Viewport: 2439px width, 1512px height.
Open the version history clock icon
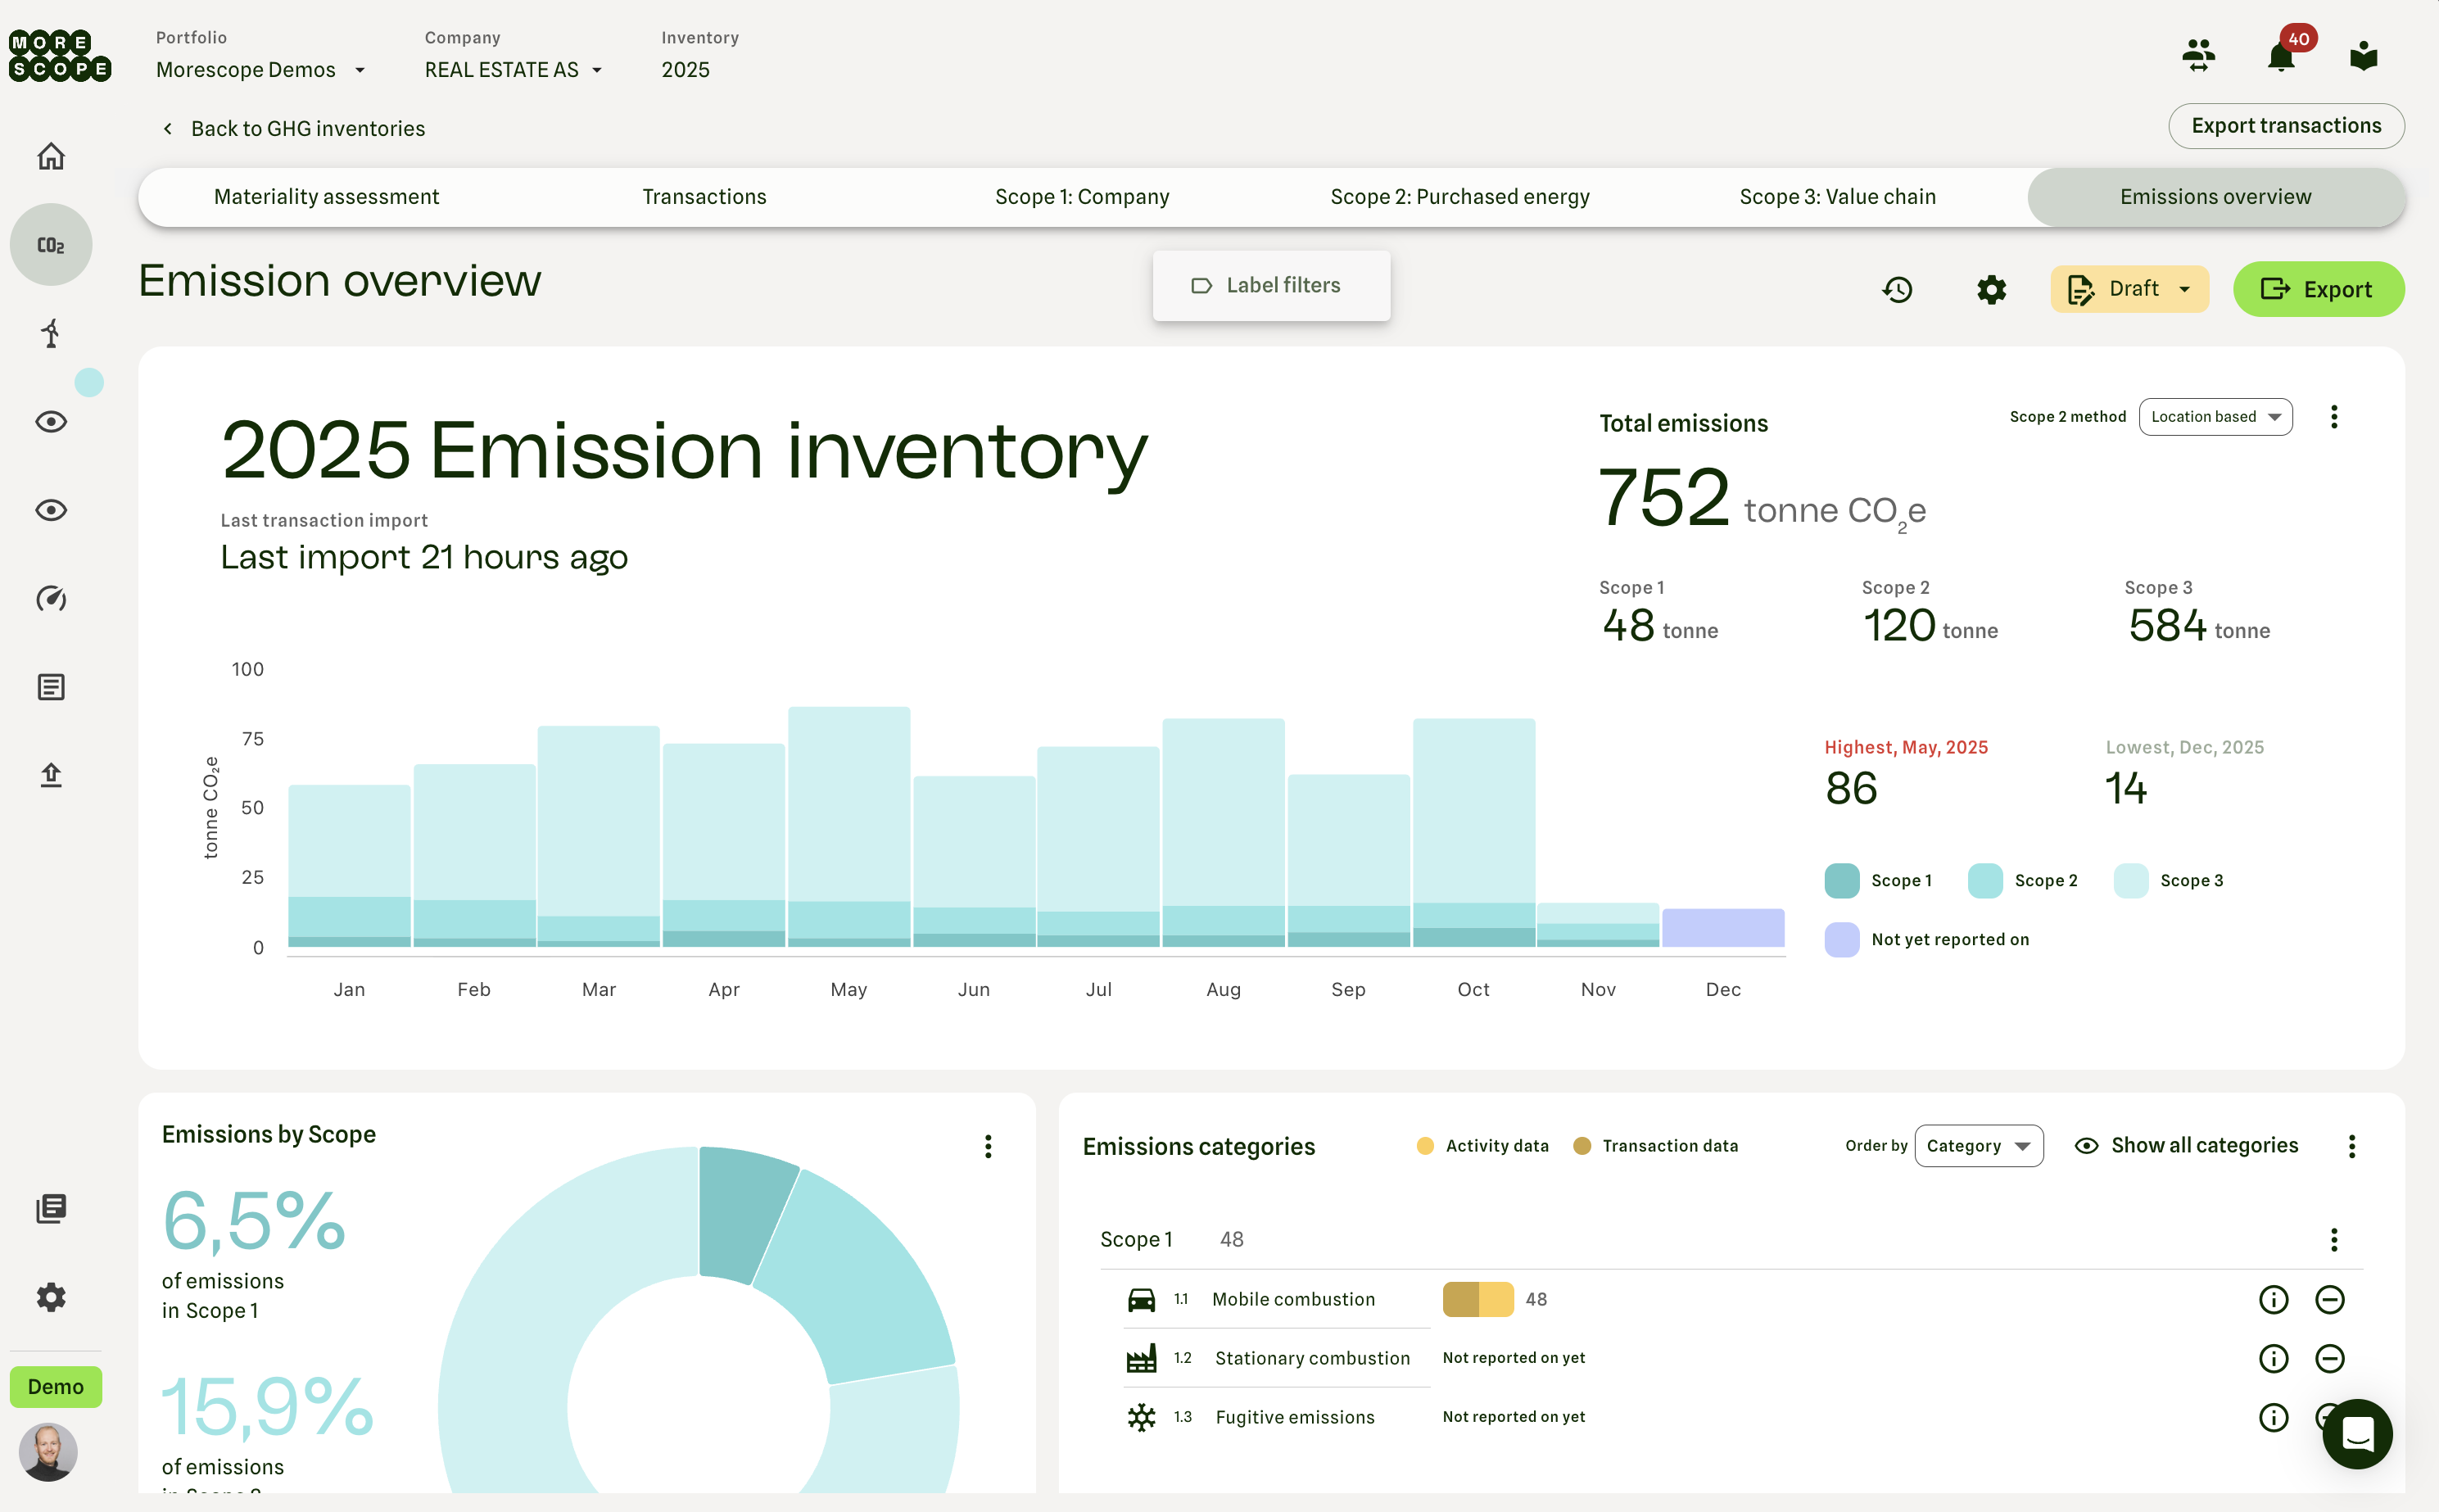pyautogui.click(x=1897, y=290)
